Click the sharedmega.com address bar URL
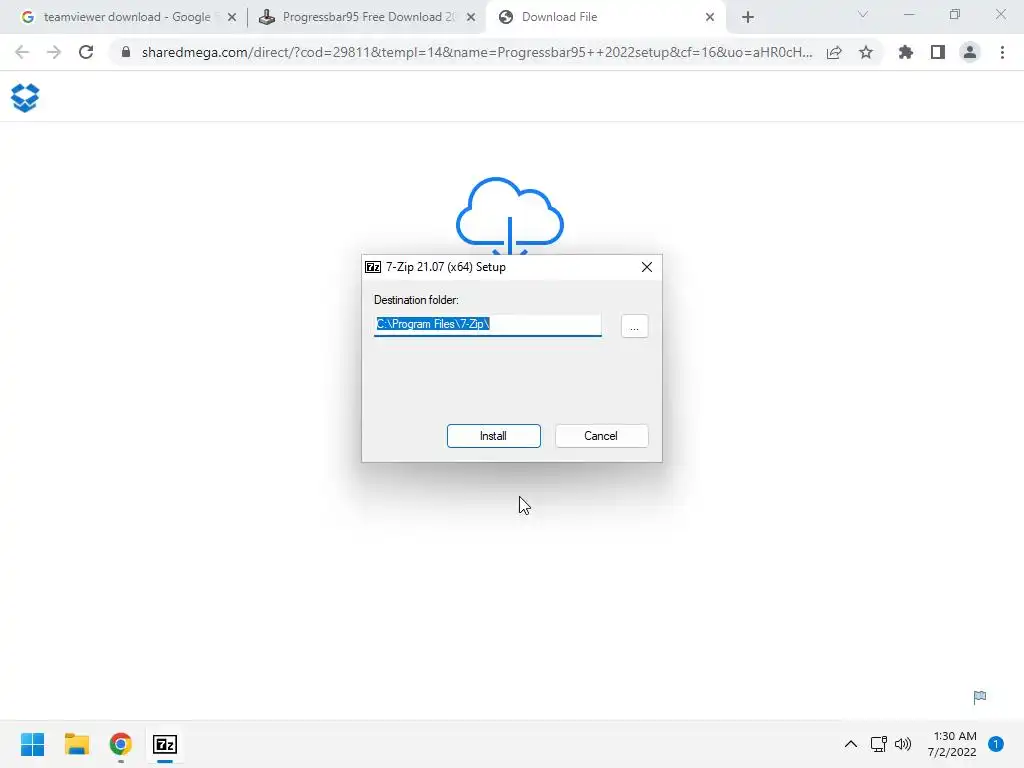 pyautogui.click(x=477, y=52)
